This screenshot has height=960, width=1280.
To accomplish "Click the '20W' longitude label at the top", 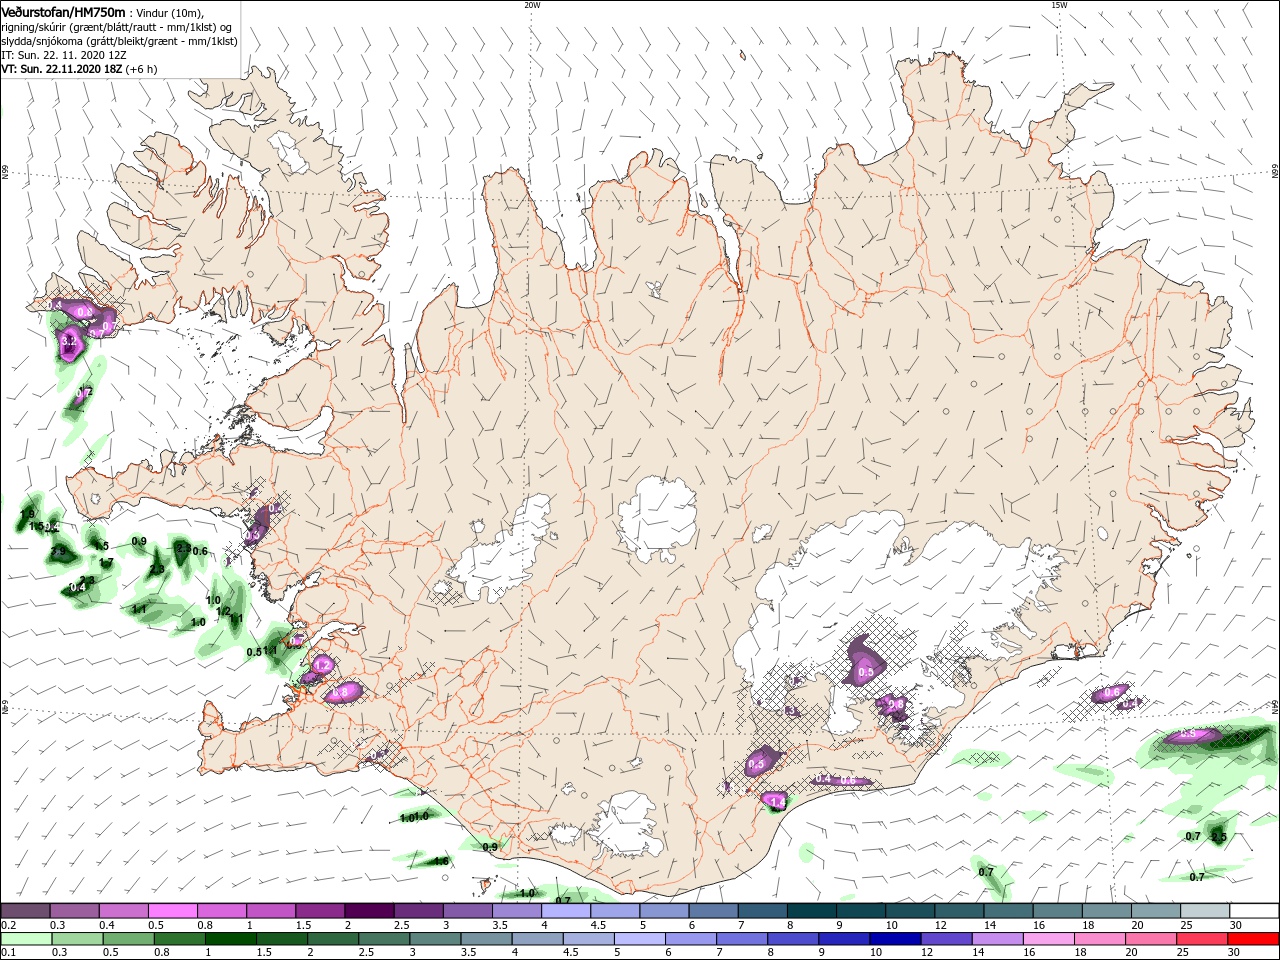I will [x=532, y=5].
